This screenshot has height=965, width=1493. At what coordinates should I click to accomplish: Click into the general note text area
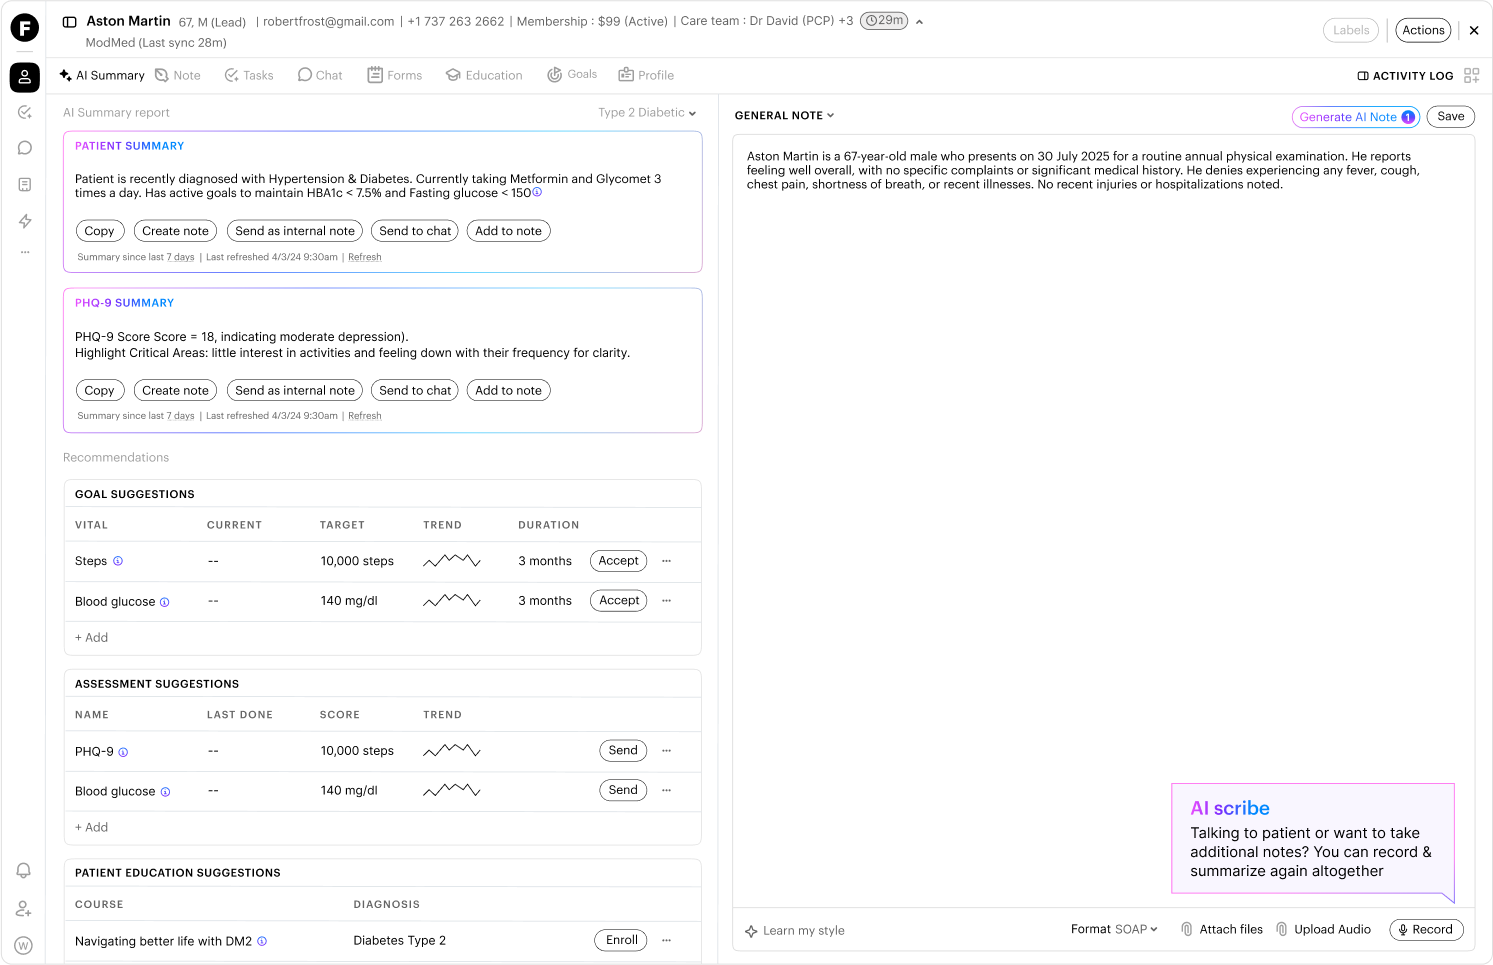click(x=1103, y=521)
